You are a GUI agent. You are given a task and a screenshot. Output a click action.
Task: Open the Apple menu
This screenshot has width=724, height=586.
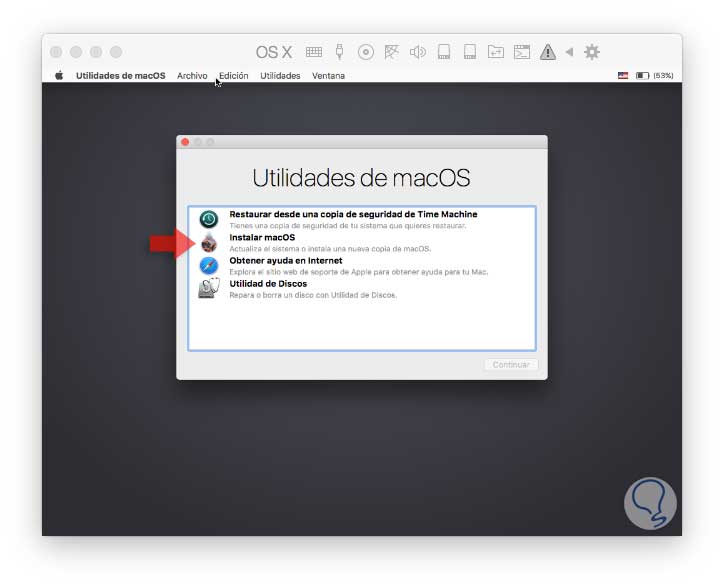(x=59, y=75)
